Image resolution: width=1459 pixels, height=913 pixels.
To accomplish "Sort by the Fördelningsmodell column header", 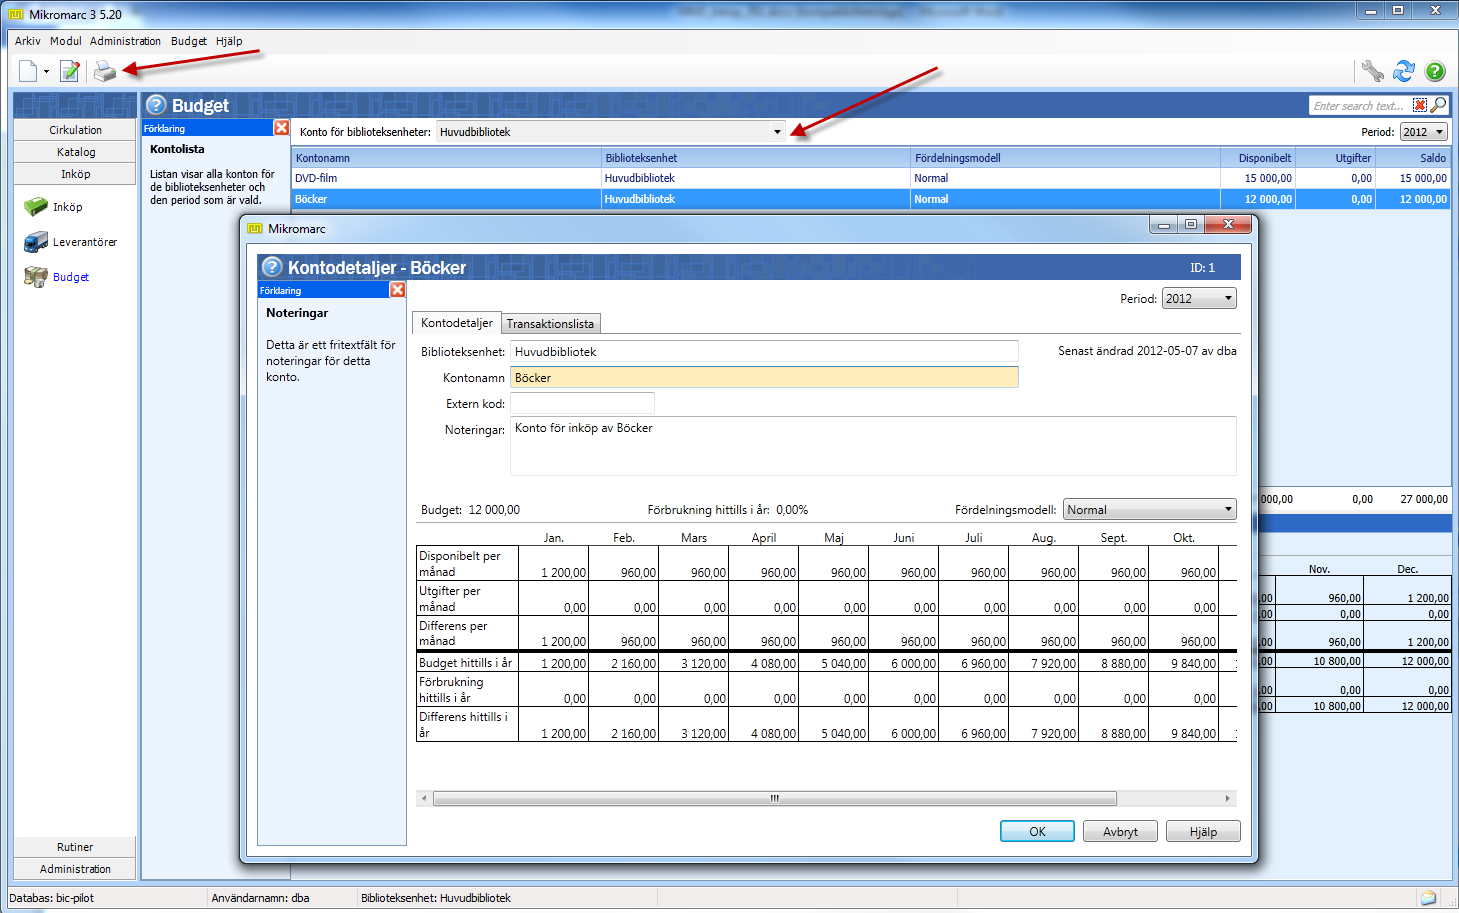I will coord(1065,158).
